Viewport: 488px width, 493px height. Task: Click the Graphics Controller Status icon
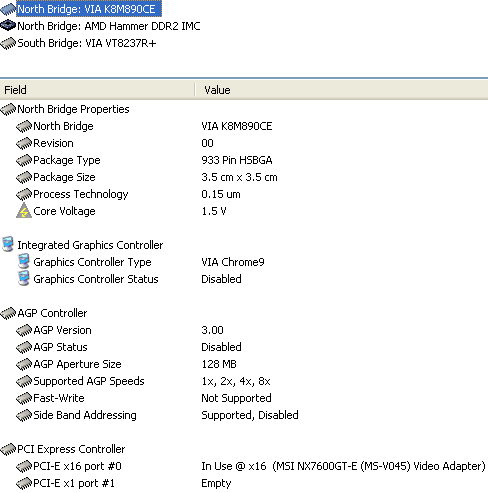click(x=24, y=278)
